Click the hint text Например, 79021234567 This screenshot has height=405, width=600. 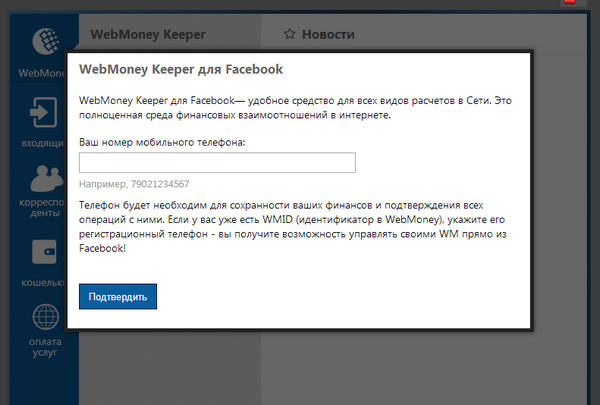134,184
